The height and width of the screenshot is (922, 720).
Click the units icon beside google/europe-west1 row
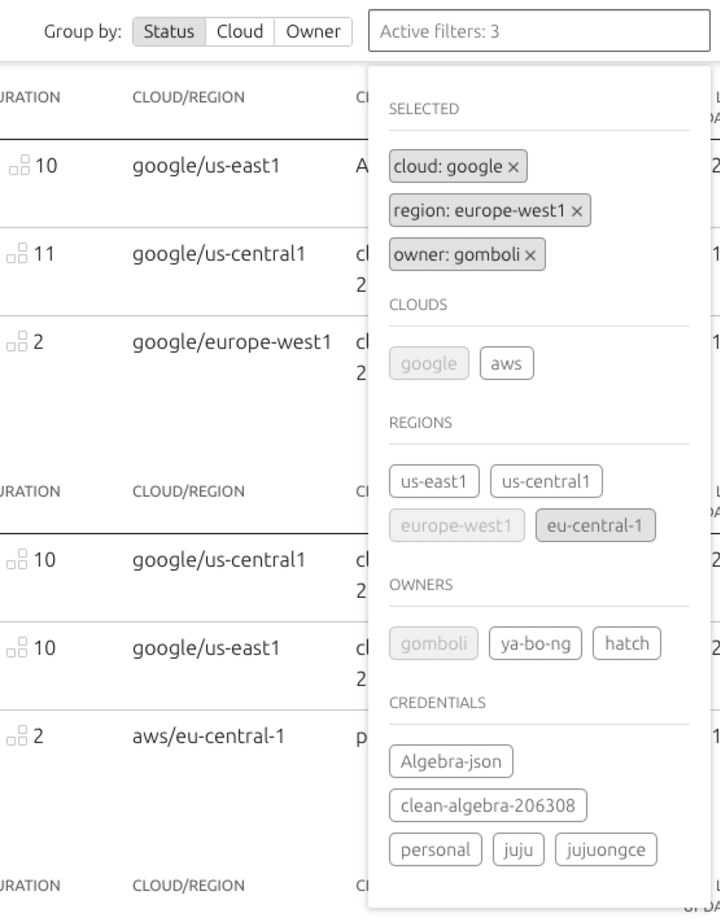17,342
